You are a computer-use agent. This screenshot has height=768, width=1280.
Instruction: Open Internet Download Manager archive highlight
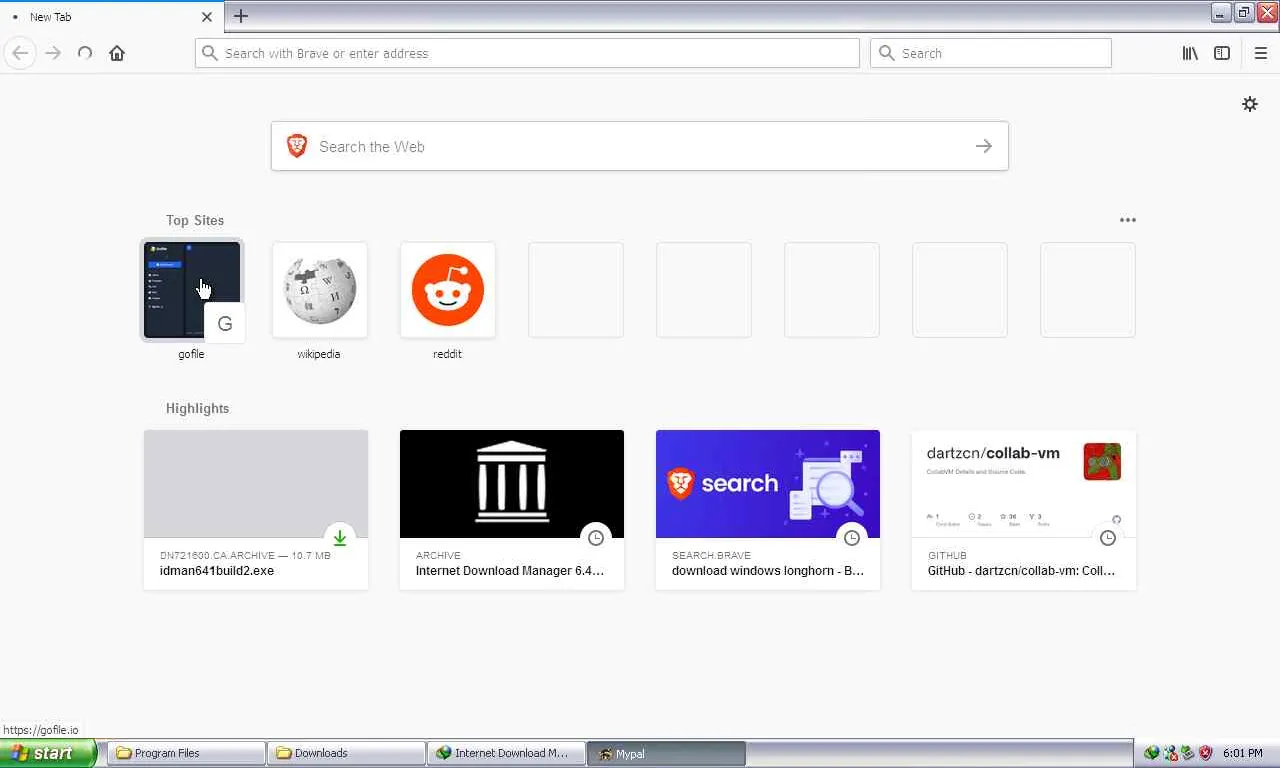point(512,510)
